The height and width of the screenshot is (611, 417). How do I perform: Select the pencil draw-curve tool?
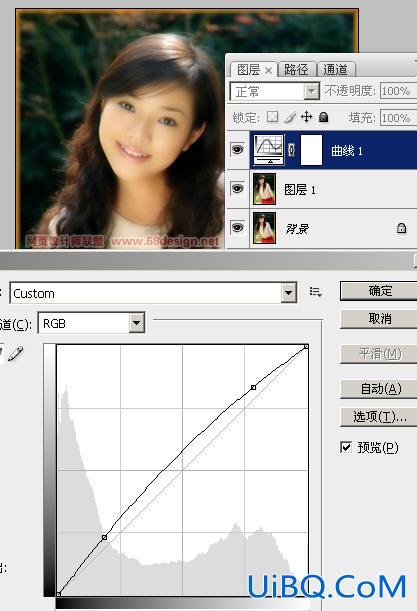[16, 353]
